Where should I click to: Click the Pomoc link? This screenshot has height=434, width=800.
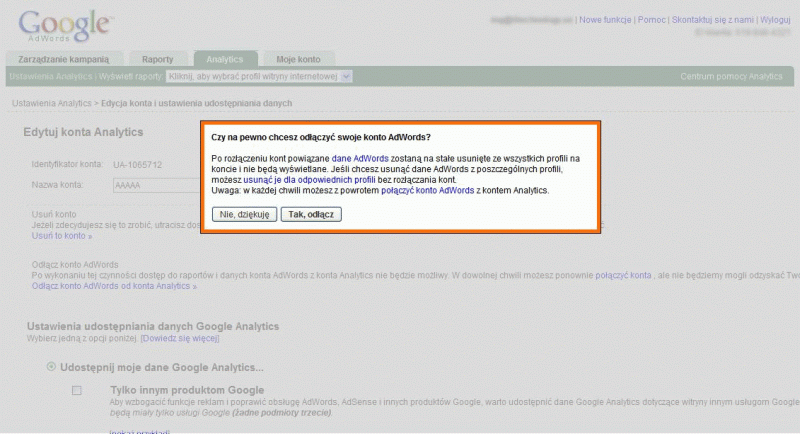point(652,20)
